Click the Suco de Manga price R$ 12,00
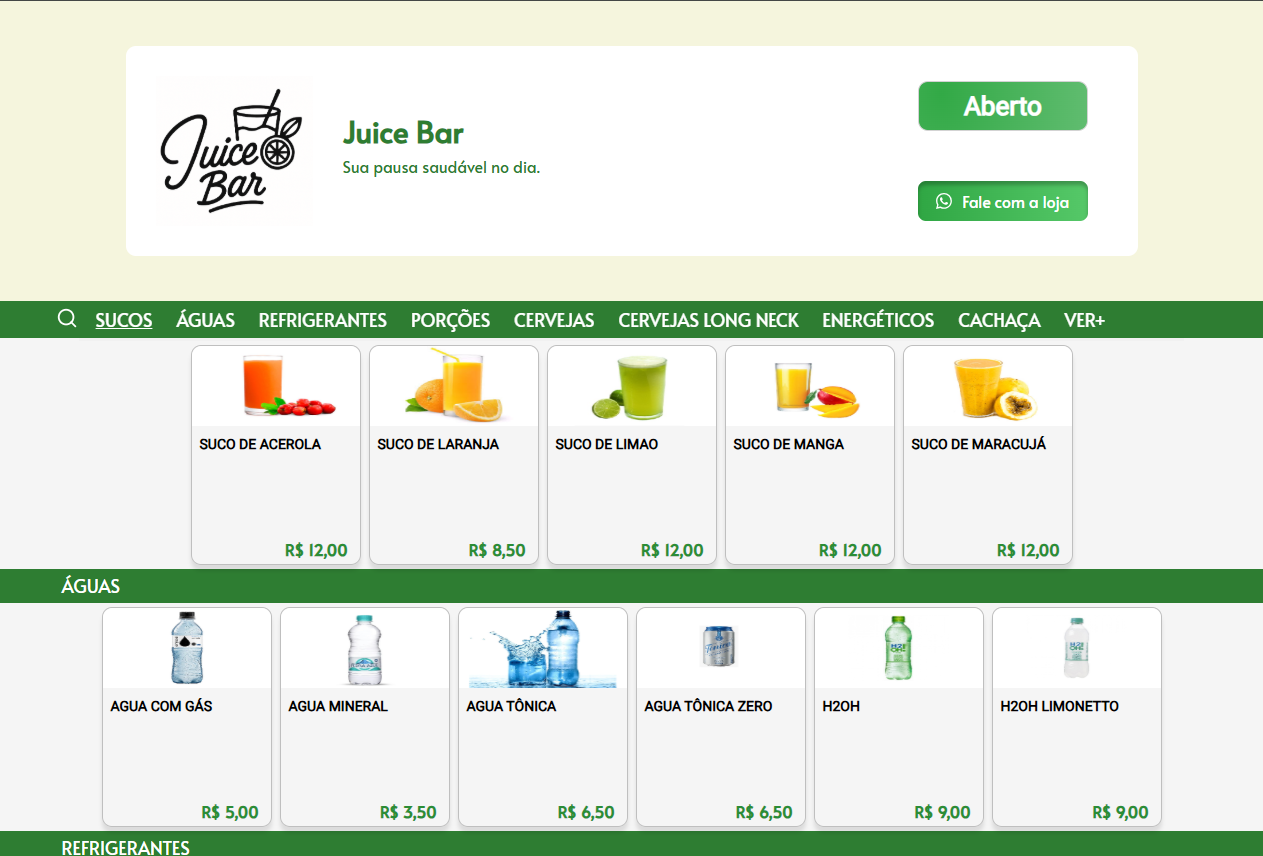The image size is (1263, 856). point(849,550)
